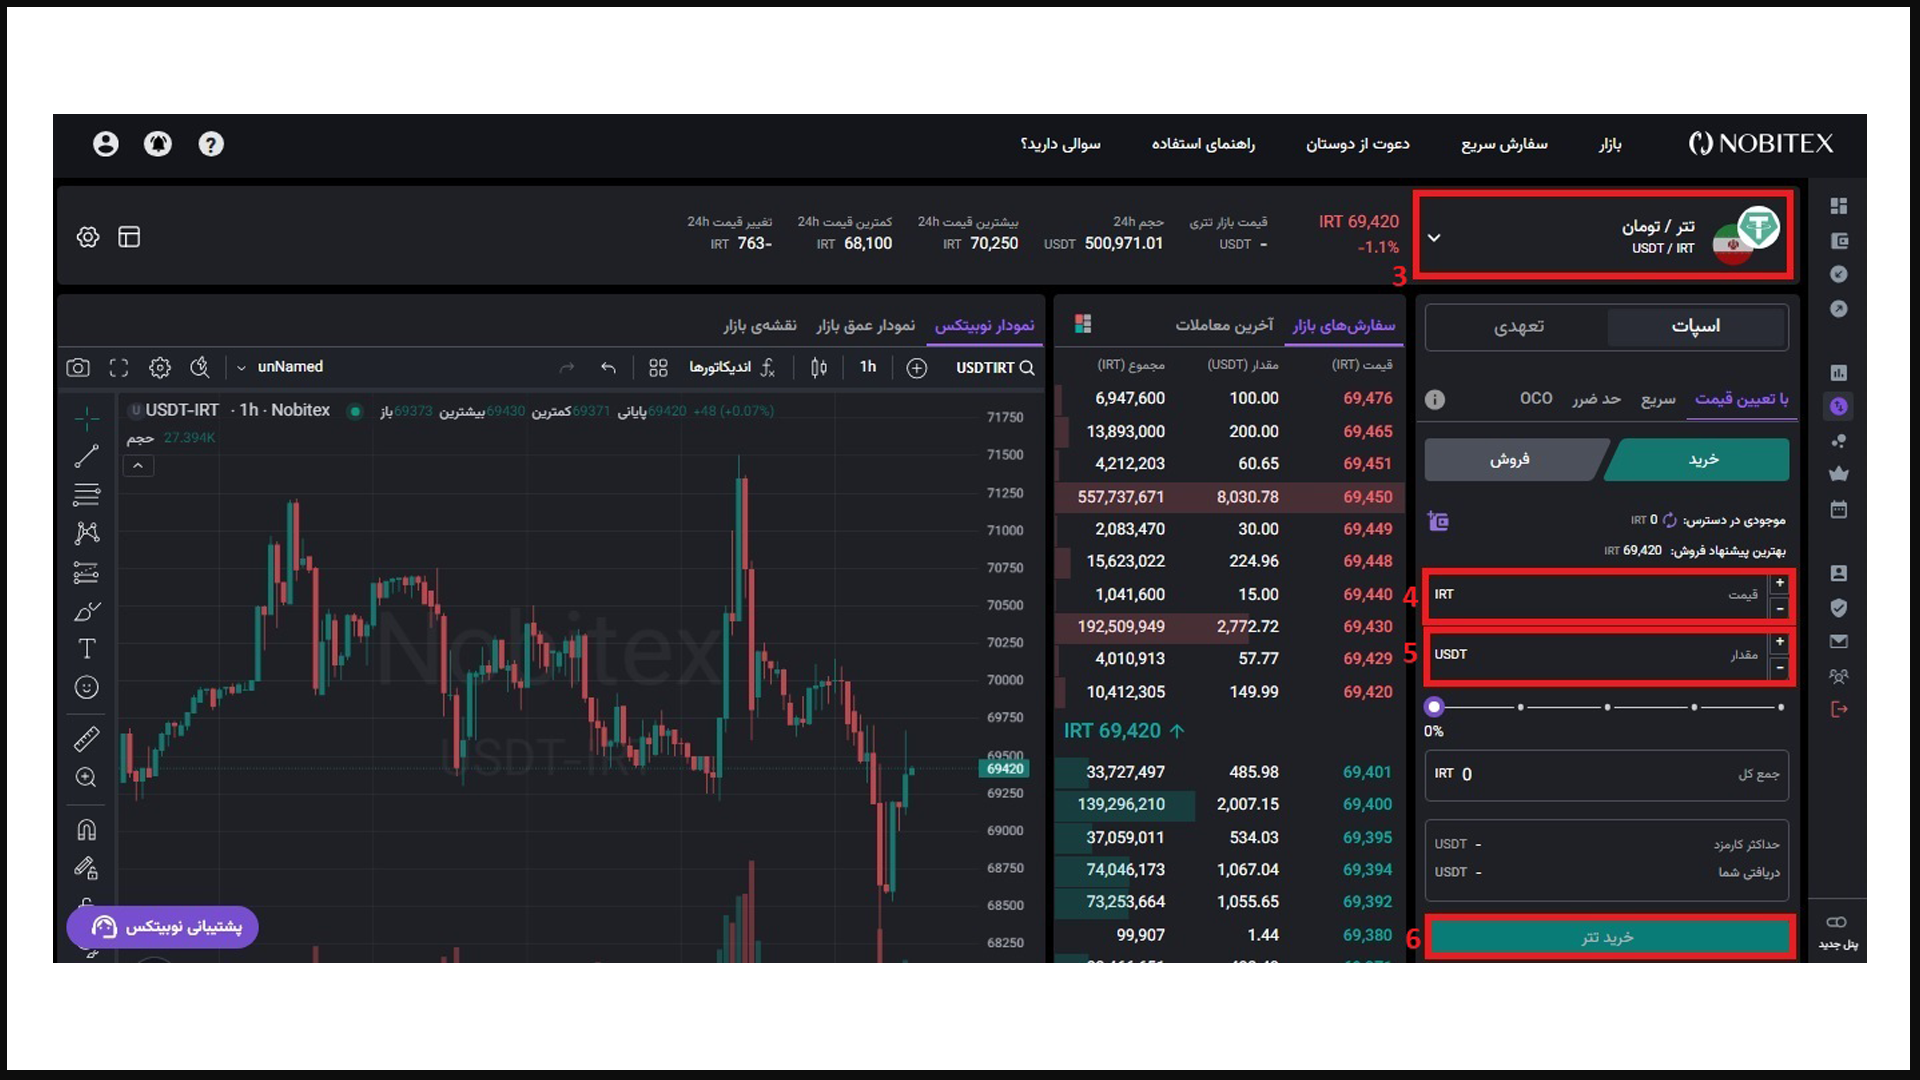Take a chart snapshot with camera icon
This screenshot has width=1920, height=1080.
tap(78, 368)
